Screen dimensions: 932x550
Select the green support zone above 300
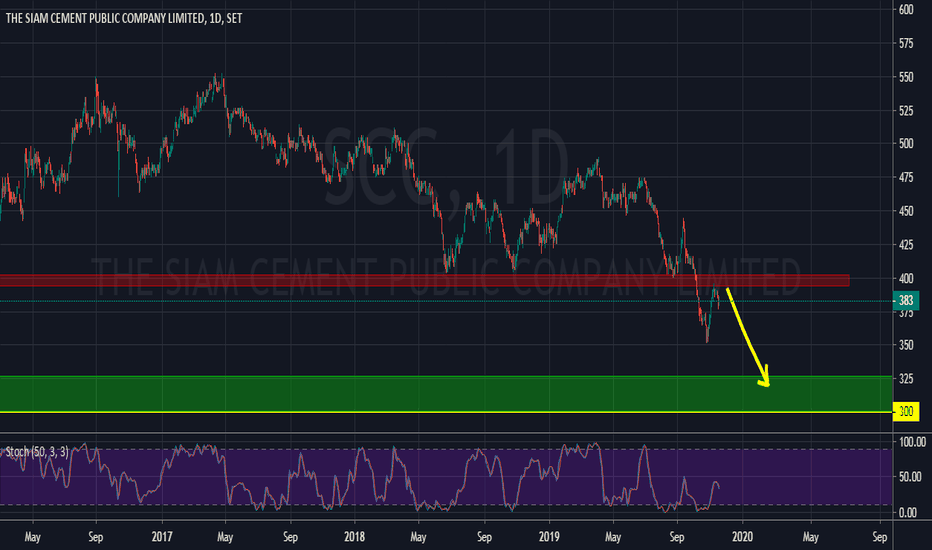pos(446,393)
